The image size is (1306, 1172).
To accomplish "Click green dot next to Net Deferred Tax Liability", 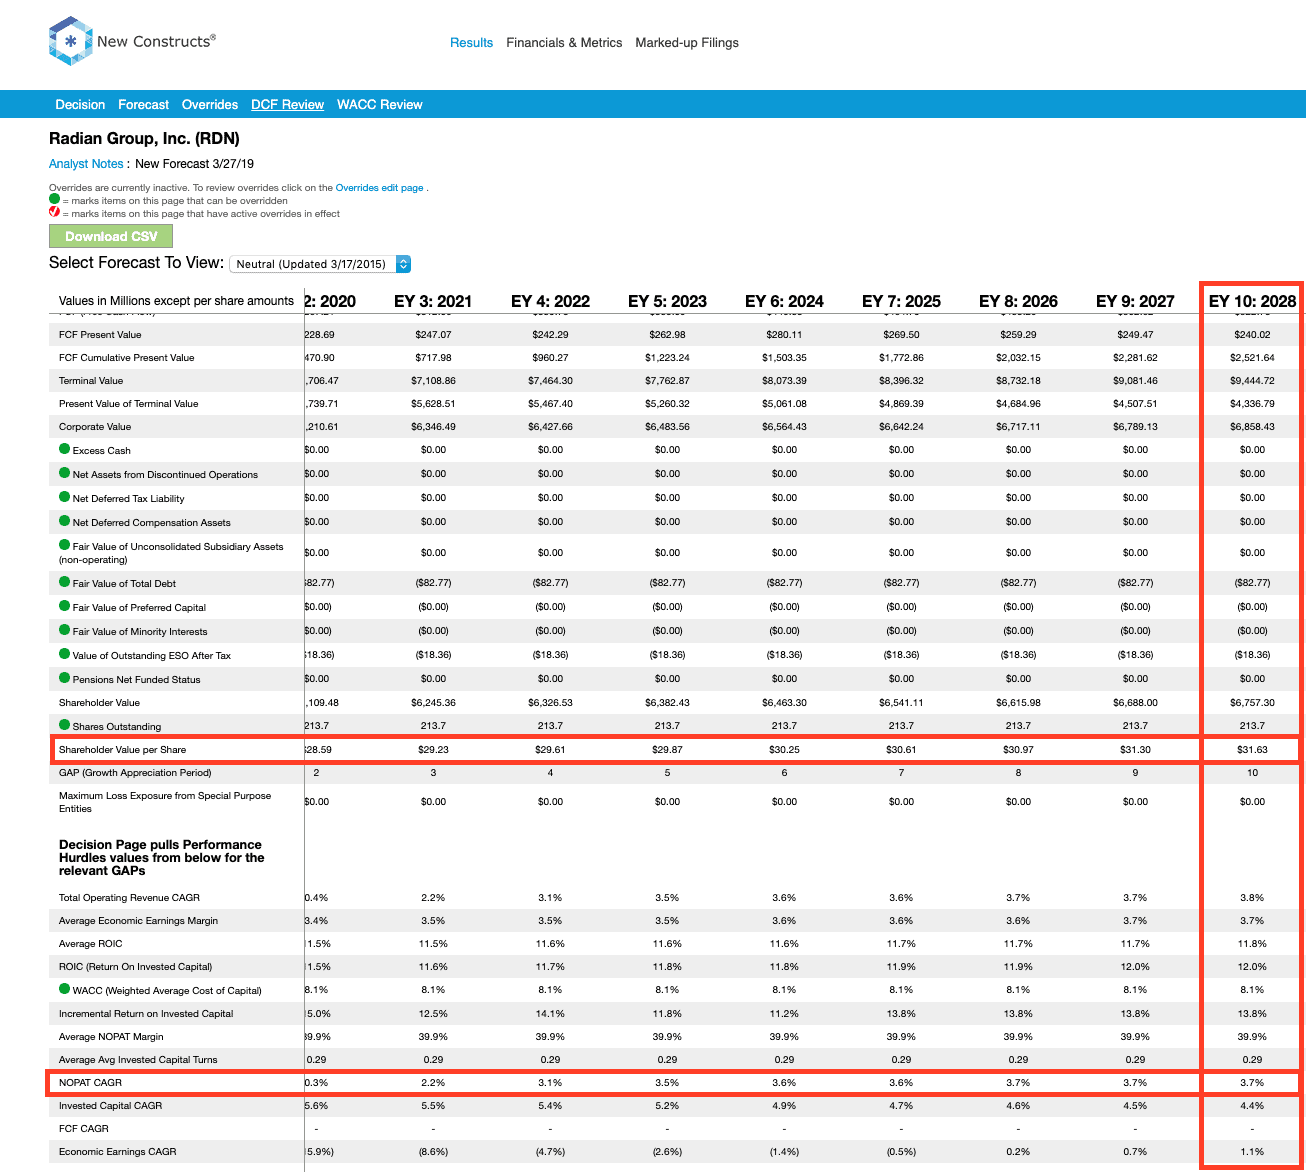I will coord(65,498).
